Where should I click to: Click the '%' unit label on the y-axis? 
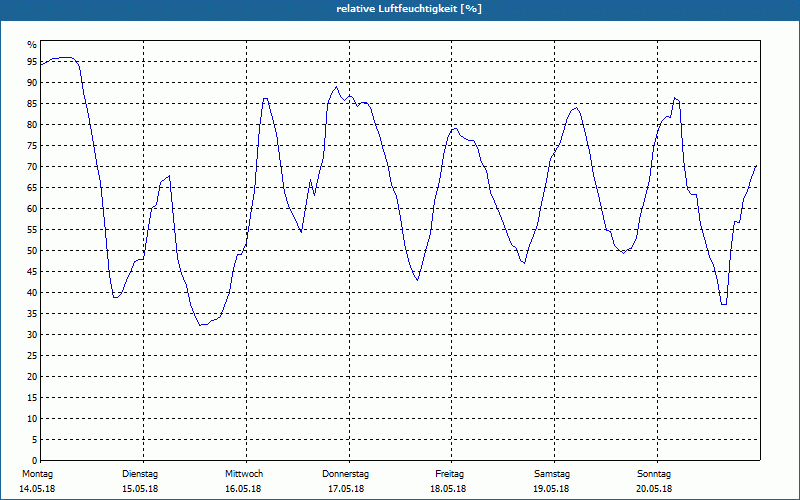tap(32, 45)
